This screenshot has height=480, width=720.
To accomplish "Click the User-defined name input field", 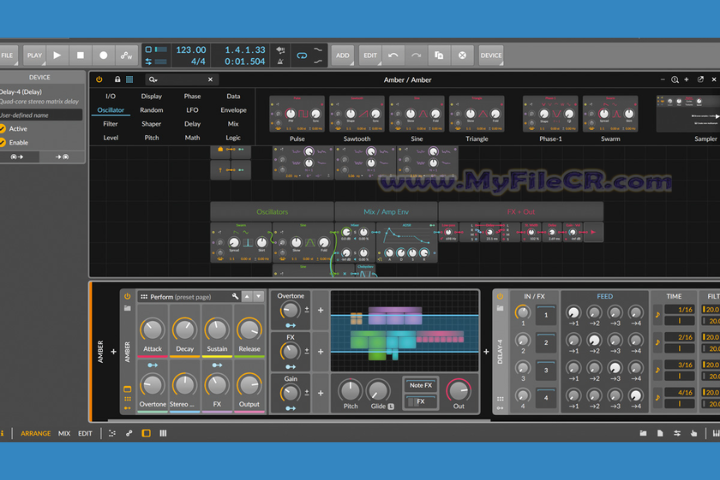I will click(40, 115).
